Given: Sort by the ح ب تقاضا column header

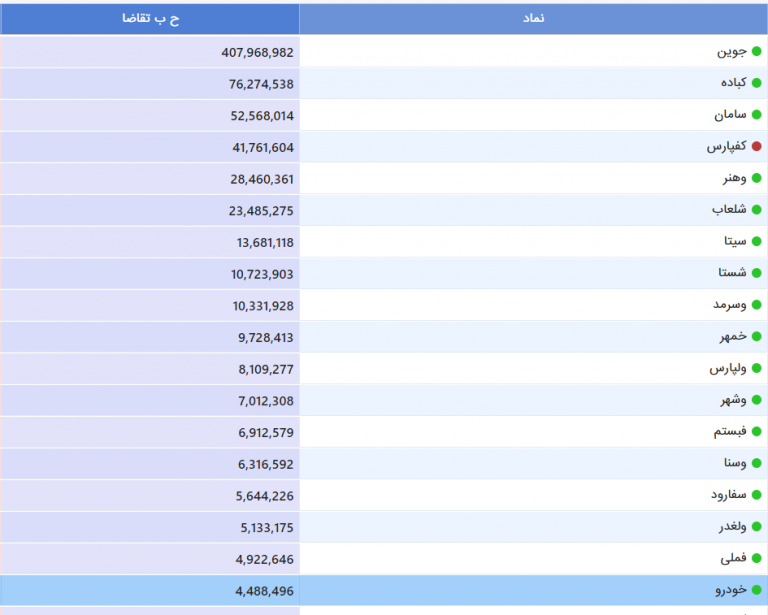Looking at the screenshot, I should click(x=150, y=19).
